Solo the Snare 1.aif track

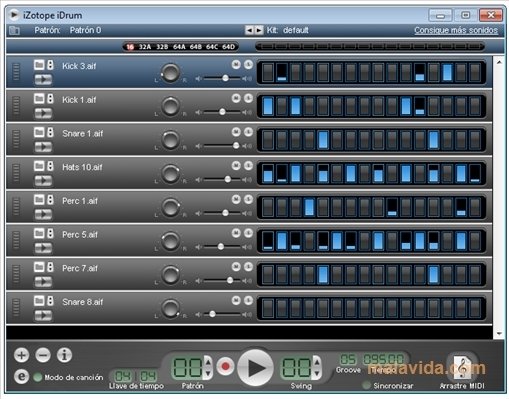coord(248,132)
